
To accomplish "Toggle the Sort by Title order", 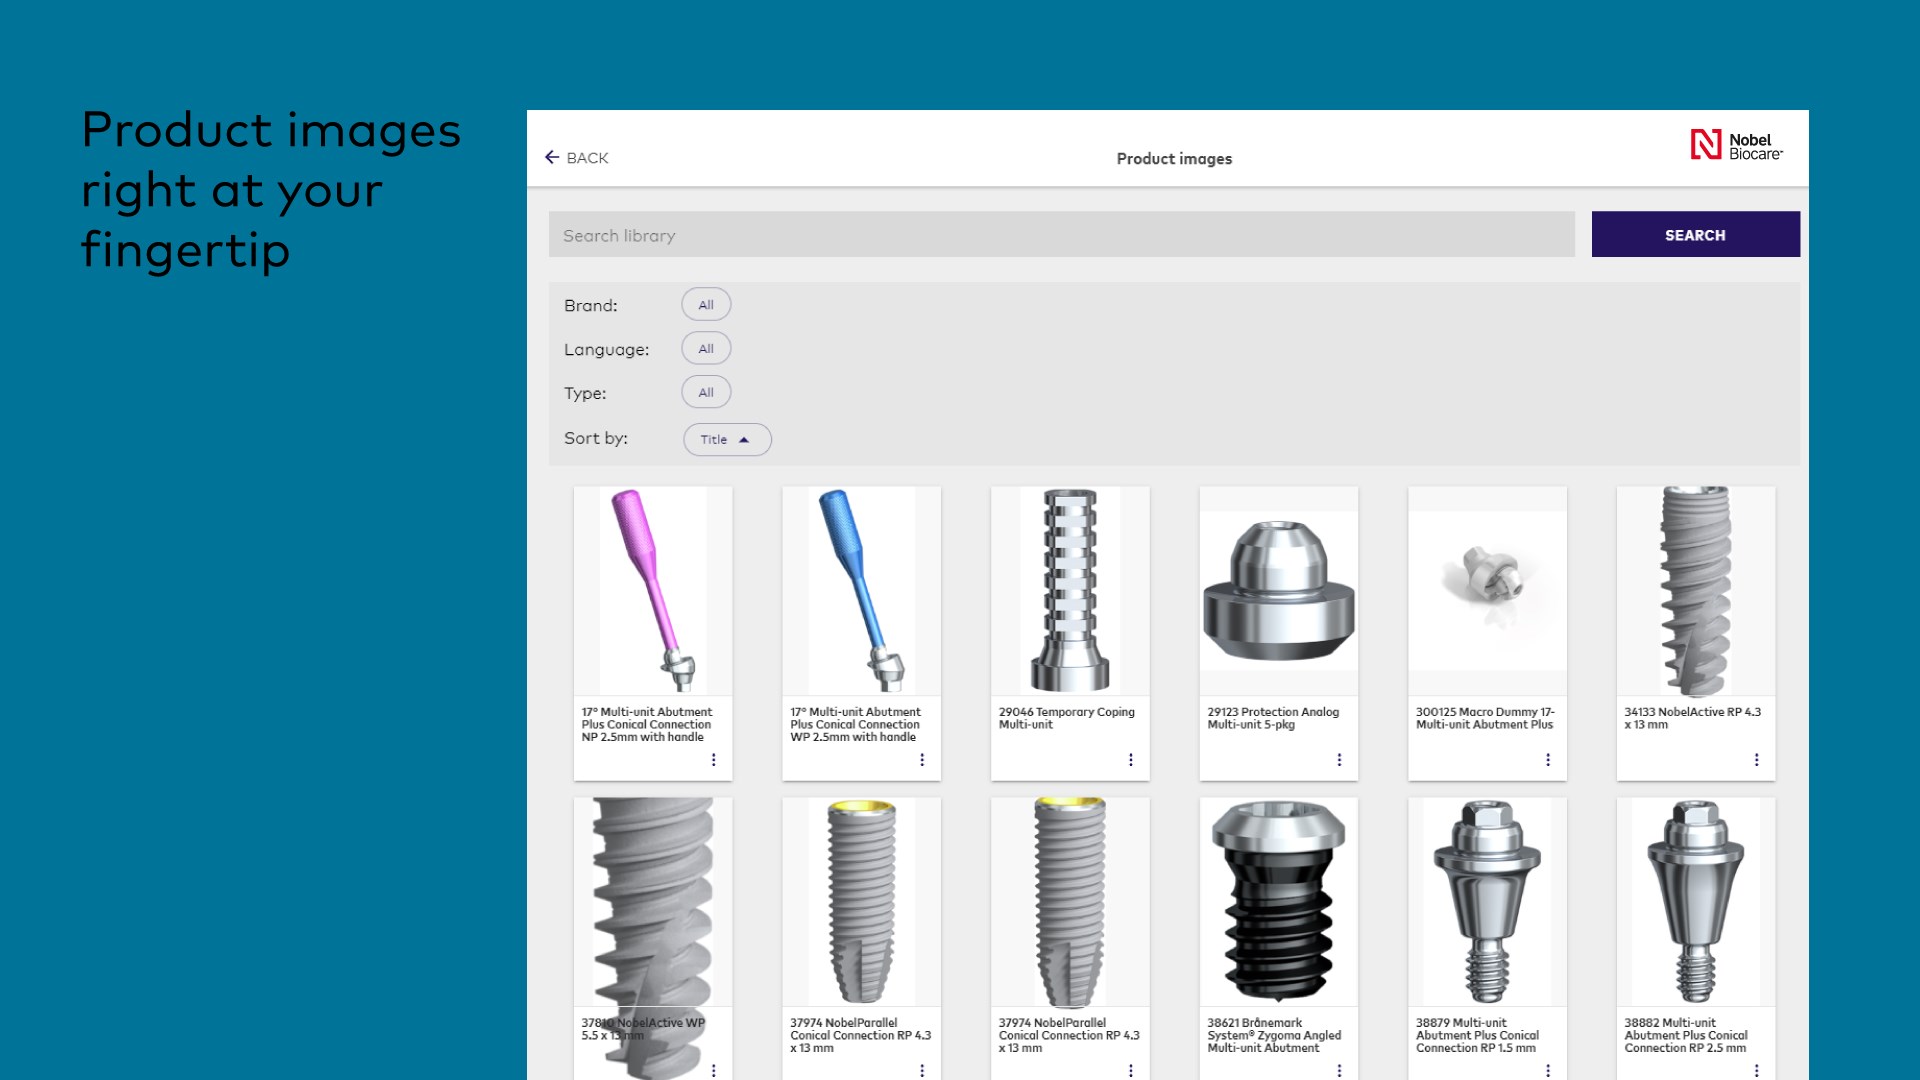I will (x=727, y=440).
